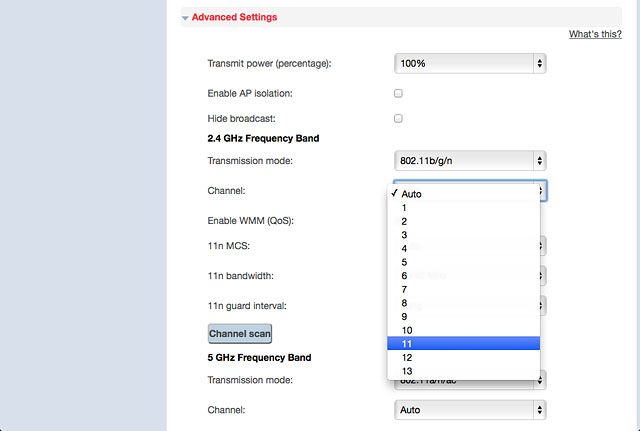This screenshot has width=640, height=431.
Task: Open the 2.4 GHz Transmission mode dropdown
Action: 470,161
